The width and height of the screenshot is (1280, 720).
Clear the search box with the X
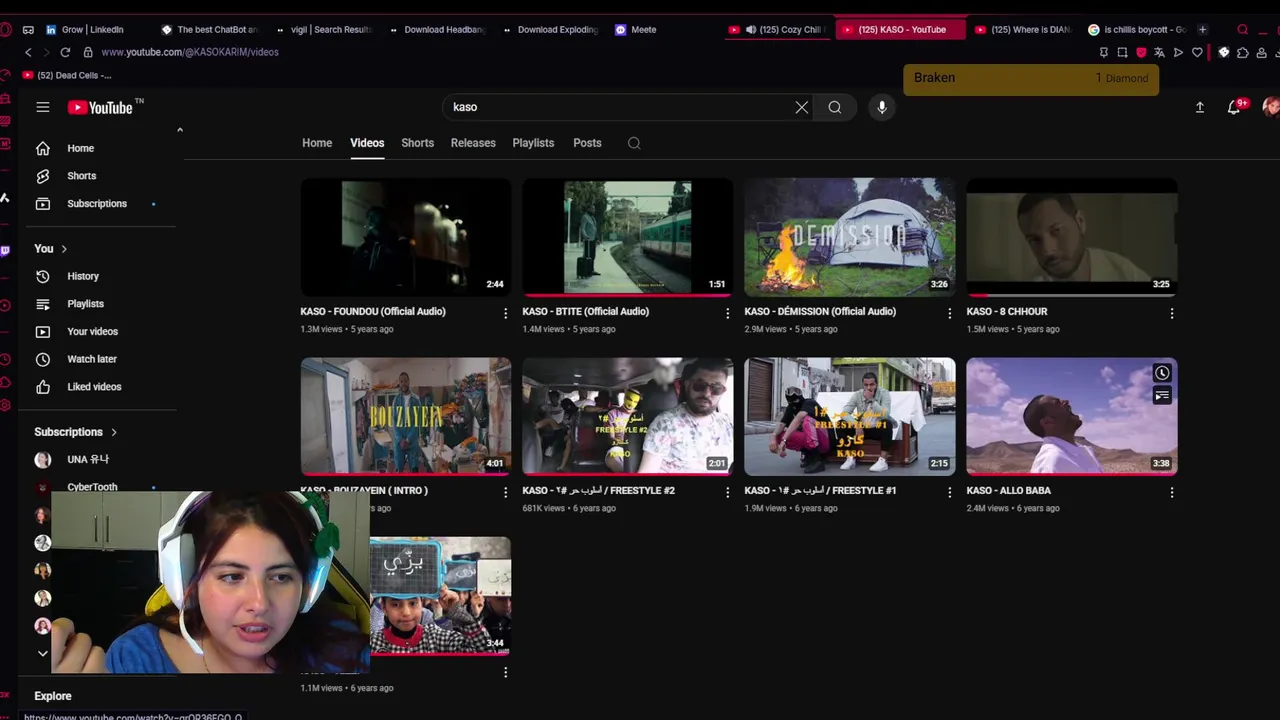[802, 107]
